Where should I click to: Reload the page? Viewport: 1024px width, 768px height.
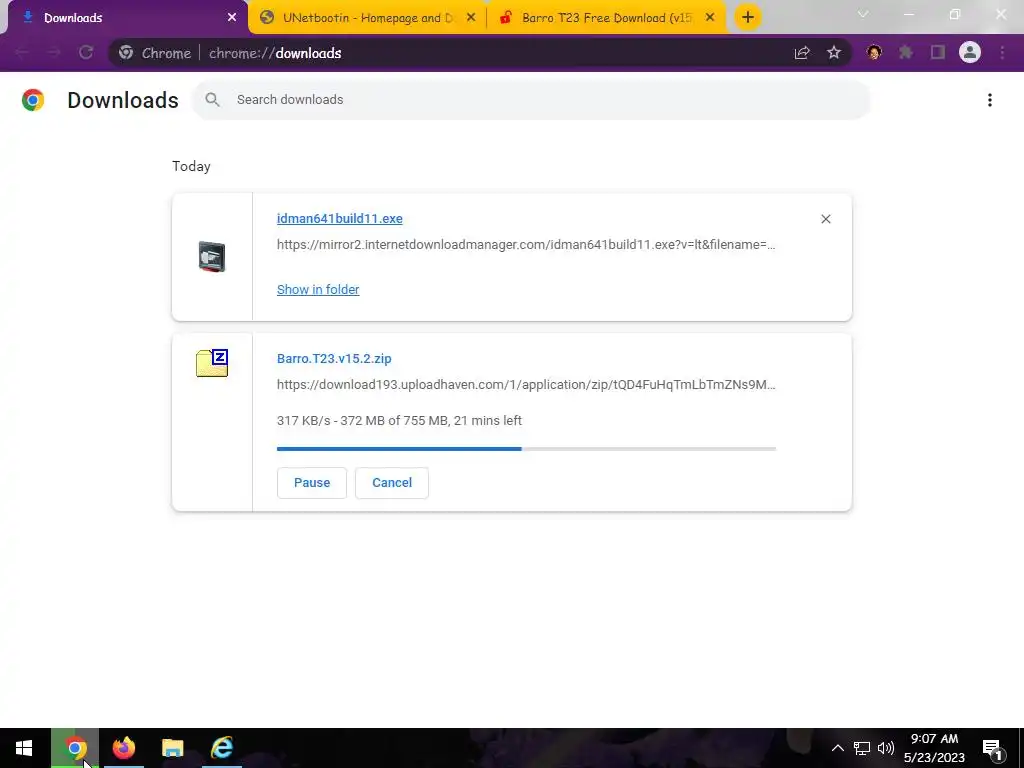86,53
